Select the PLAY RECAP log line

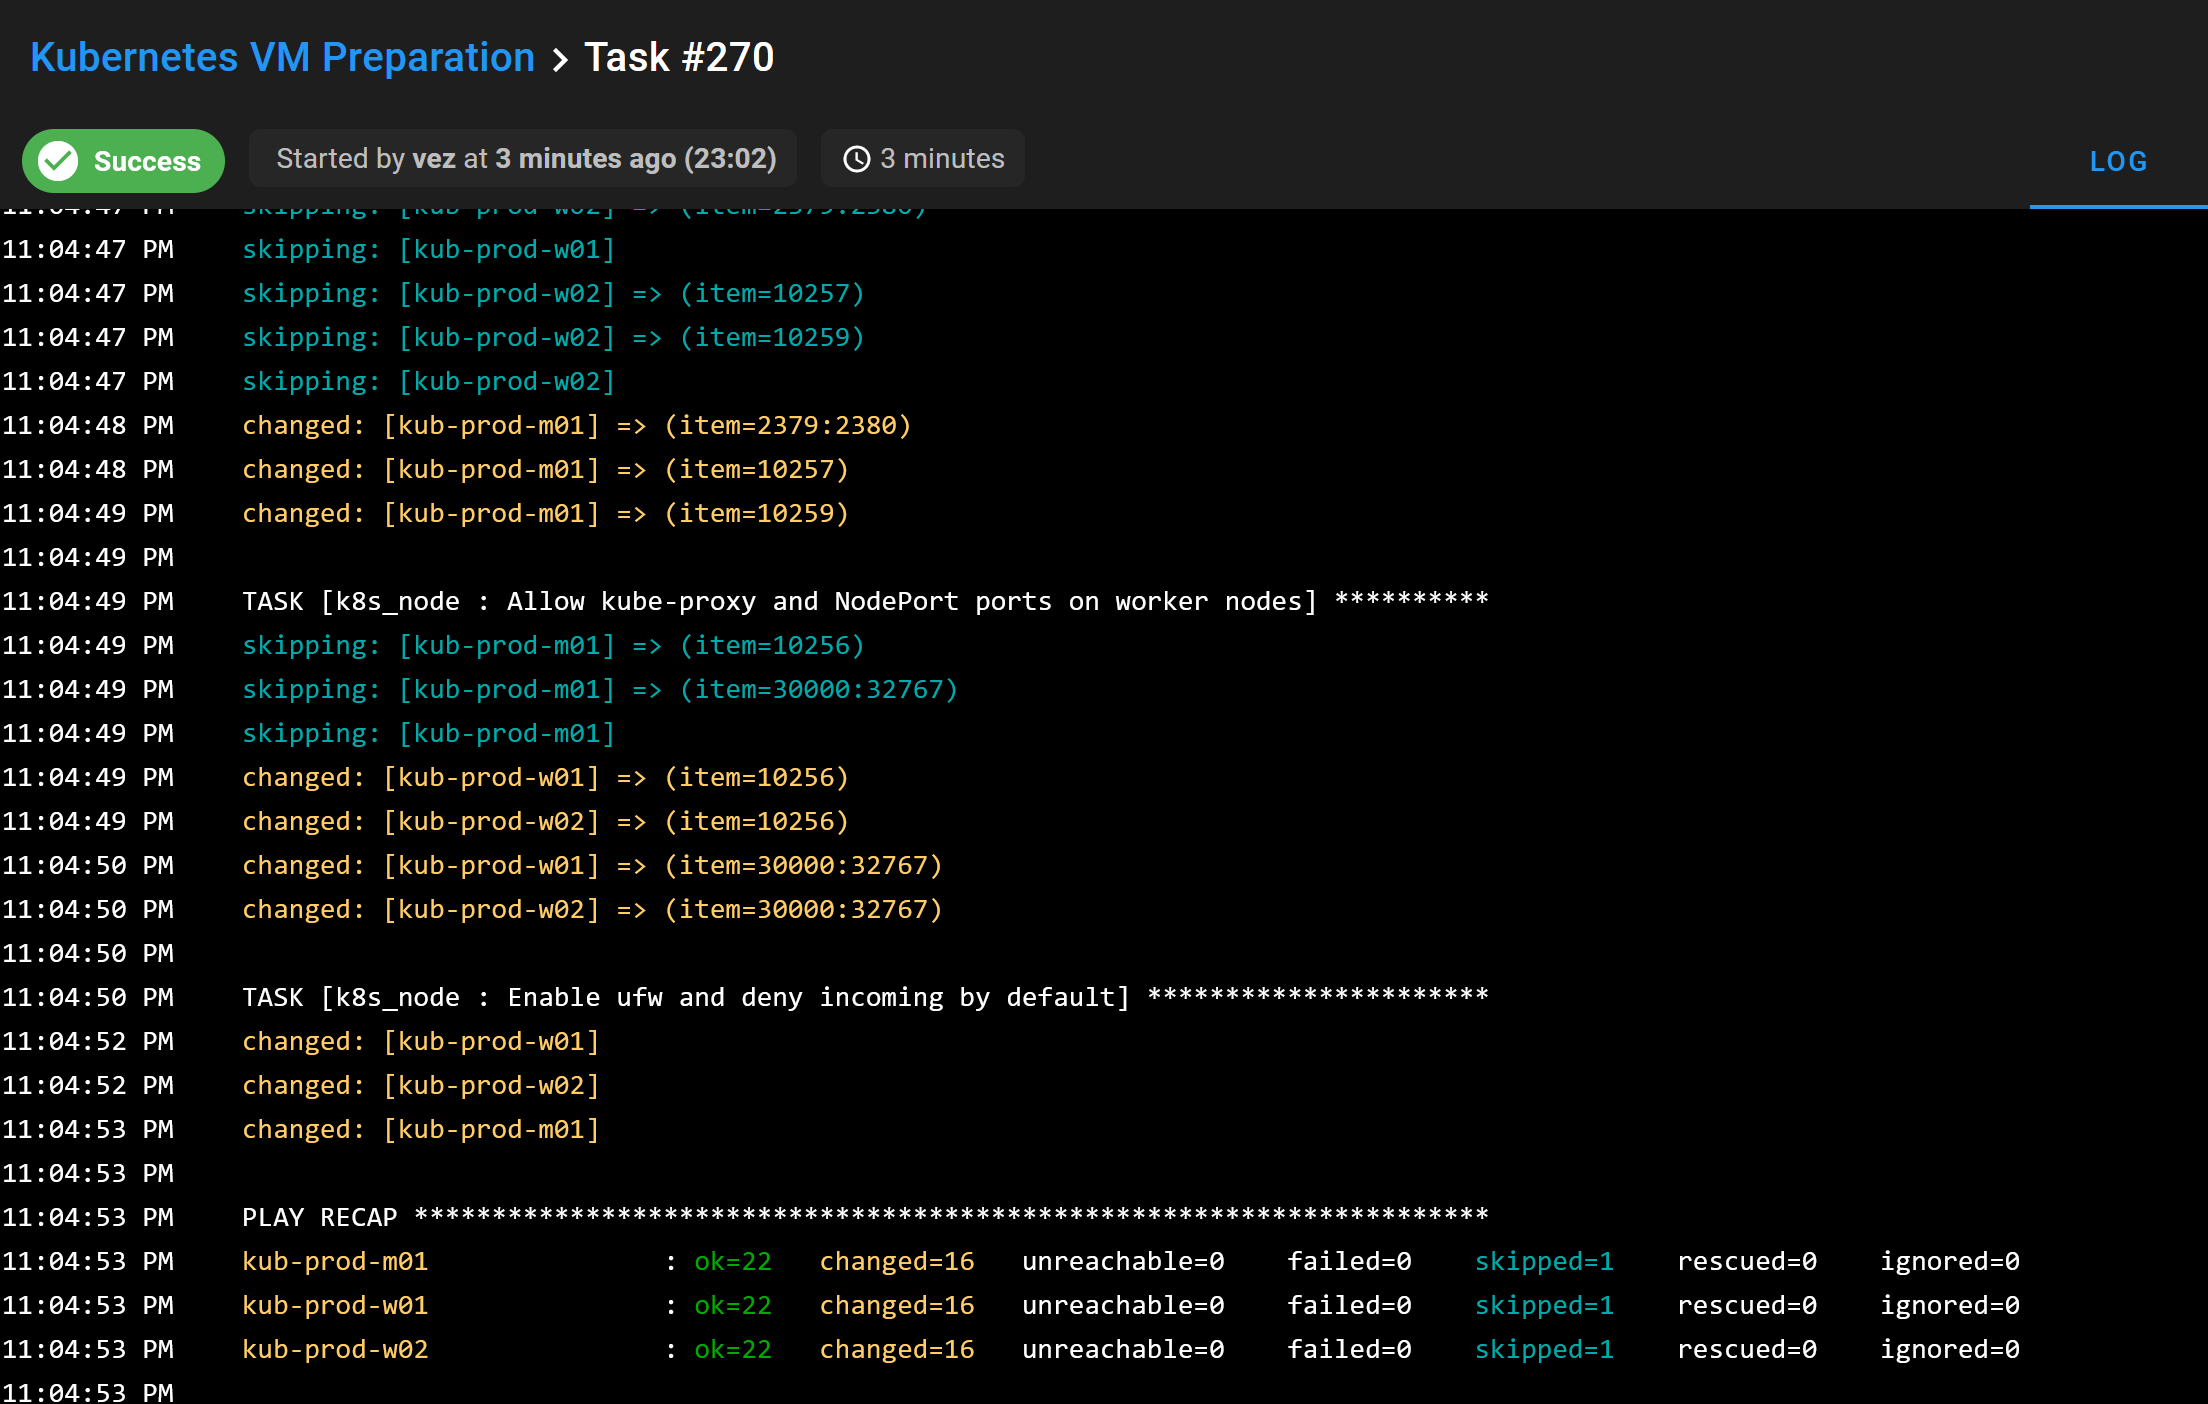[x=865, y=1217]
